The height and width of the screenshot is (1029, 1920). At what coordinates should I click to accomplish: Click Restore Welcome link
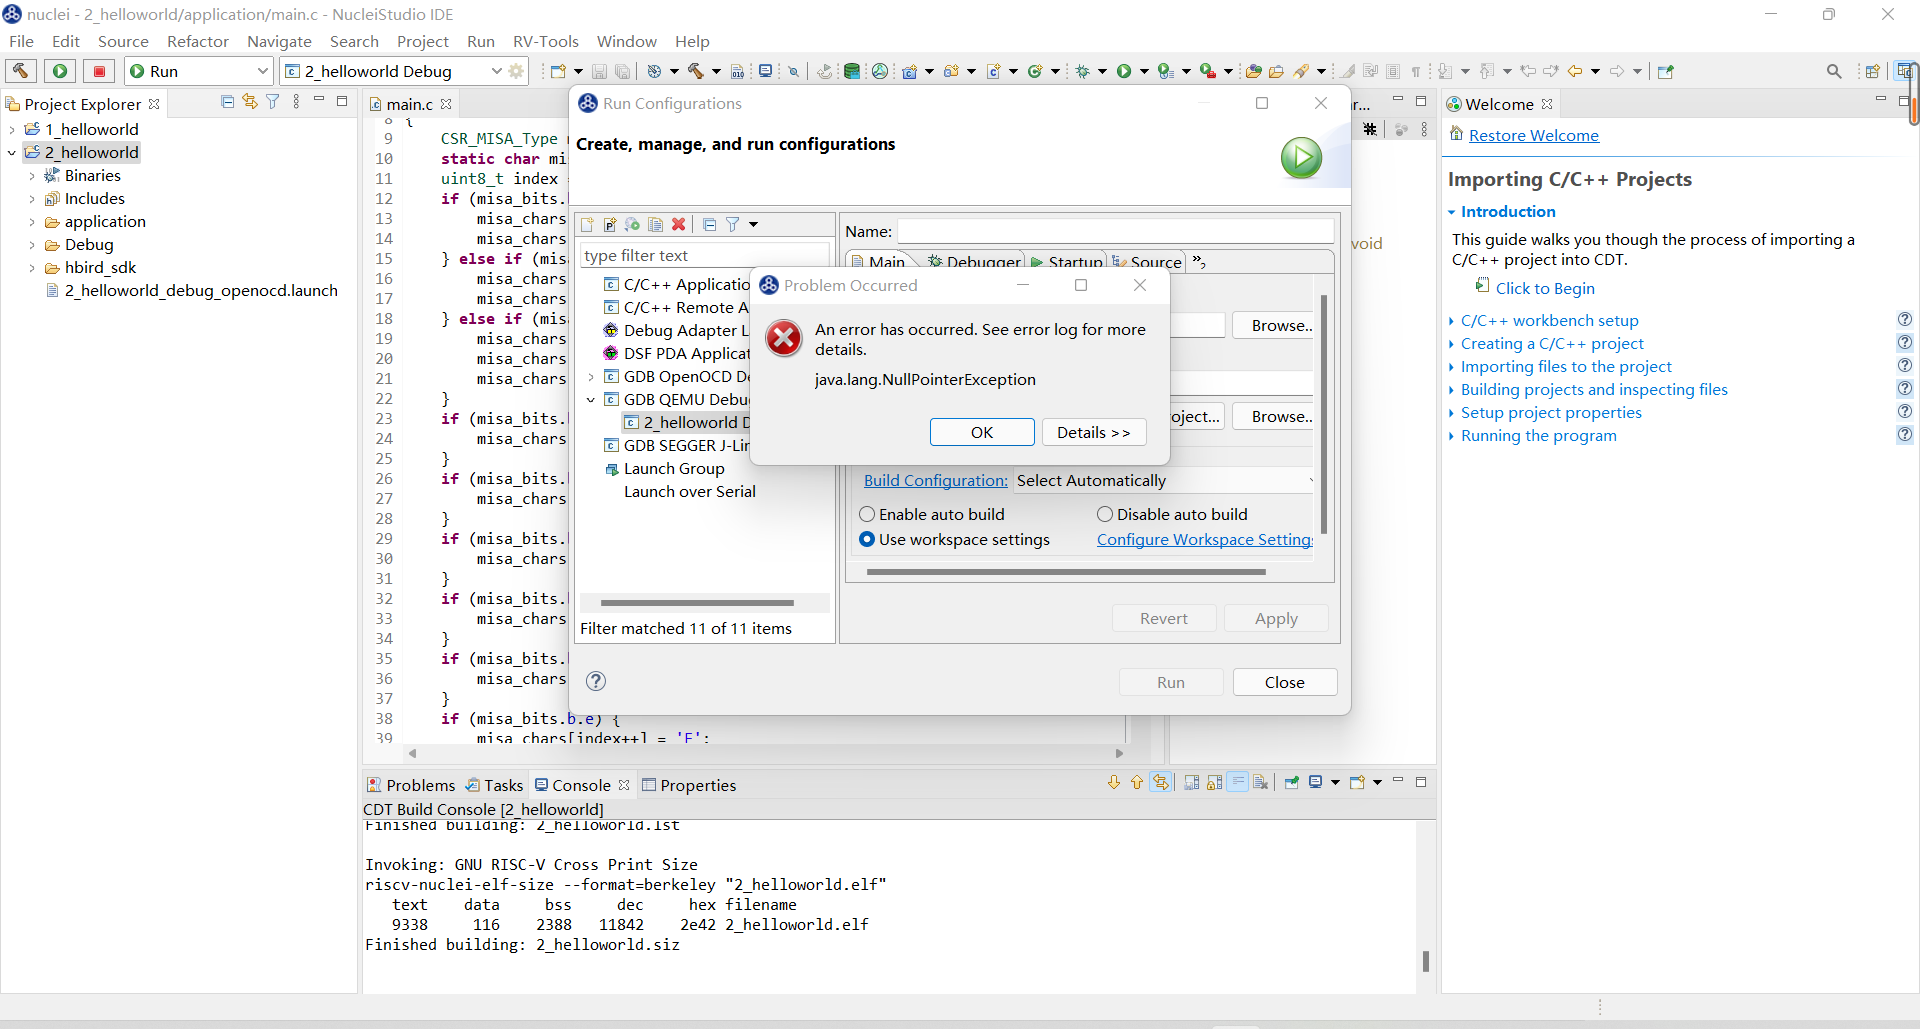(1534, 135)
